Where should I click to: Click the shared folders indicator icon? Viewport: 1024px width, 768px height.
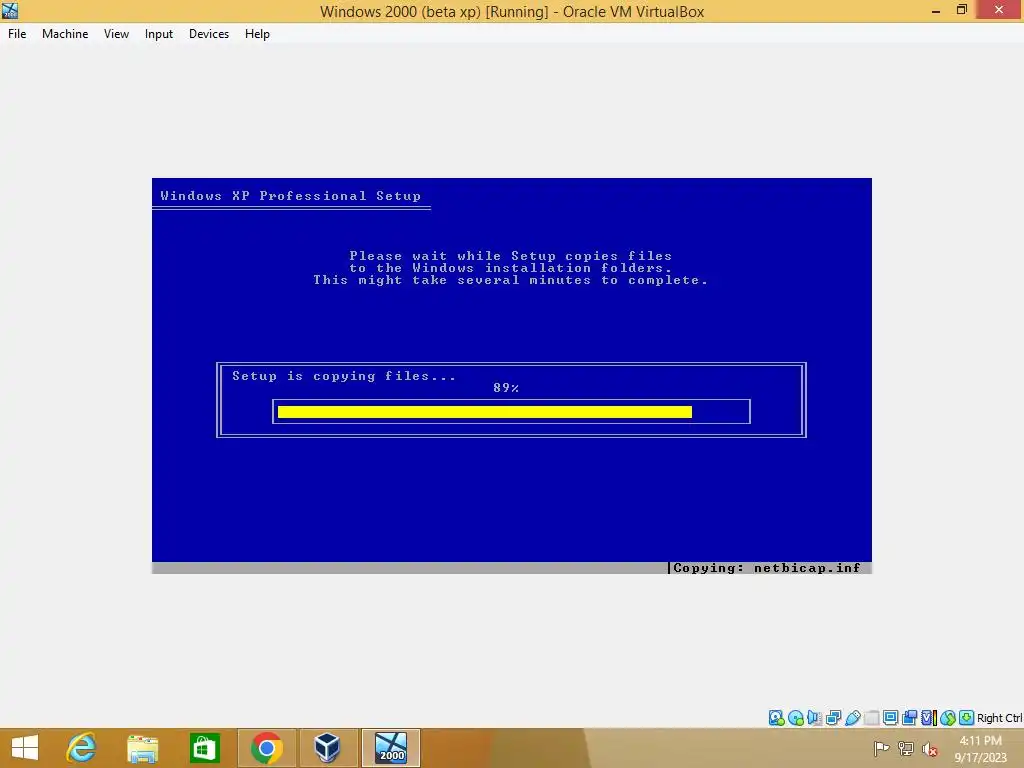click(871, 718)
